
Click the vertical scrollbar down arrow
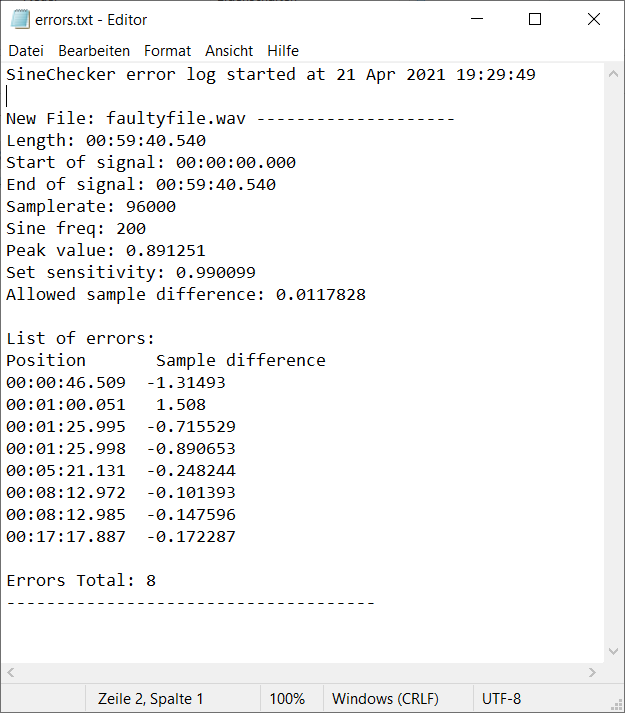[613, 651]
